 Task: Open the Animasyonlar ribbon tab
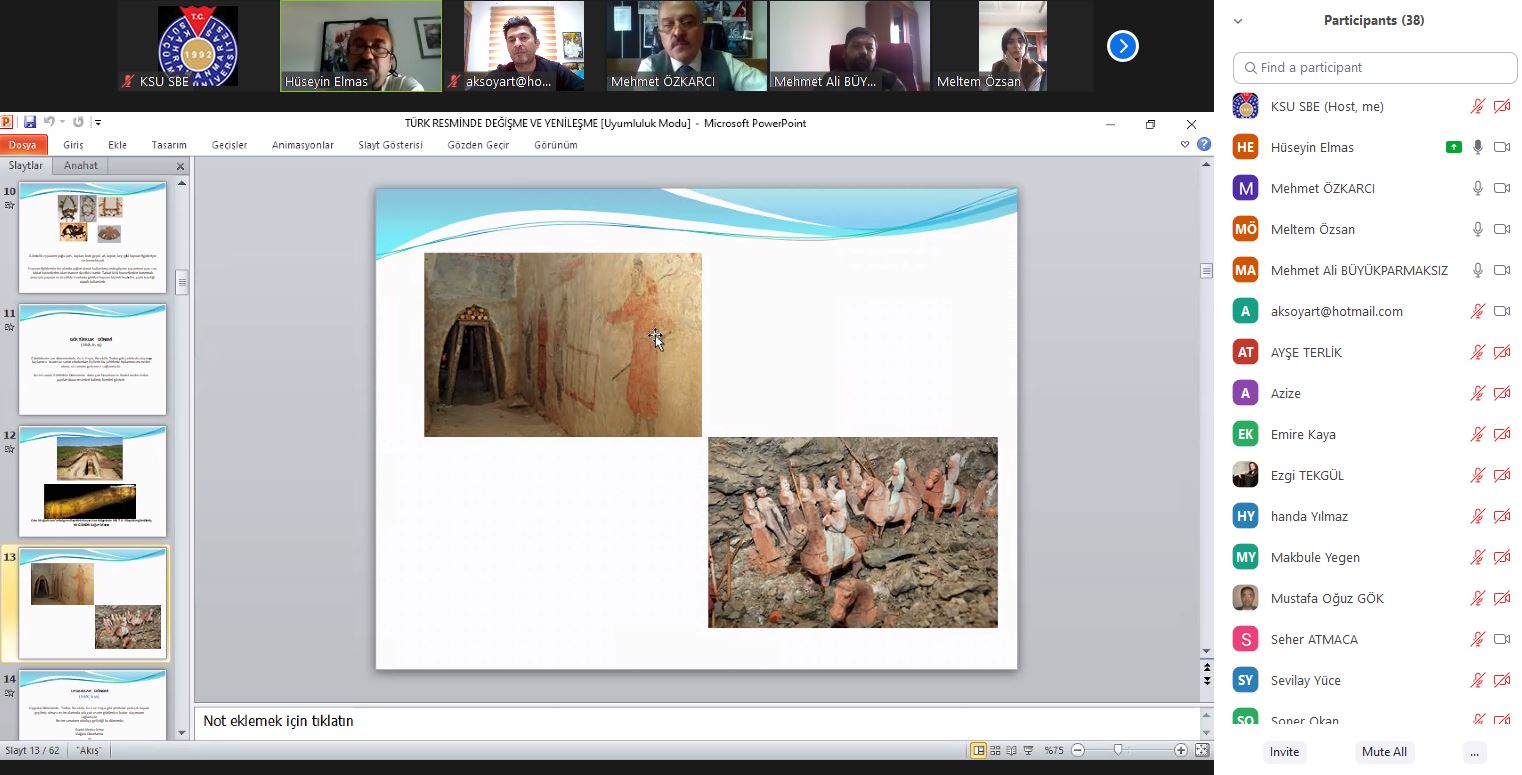pyautogui.click(x=302, y=145)
